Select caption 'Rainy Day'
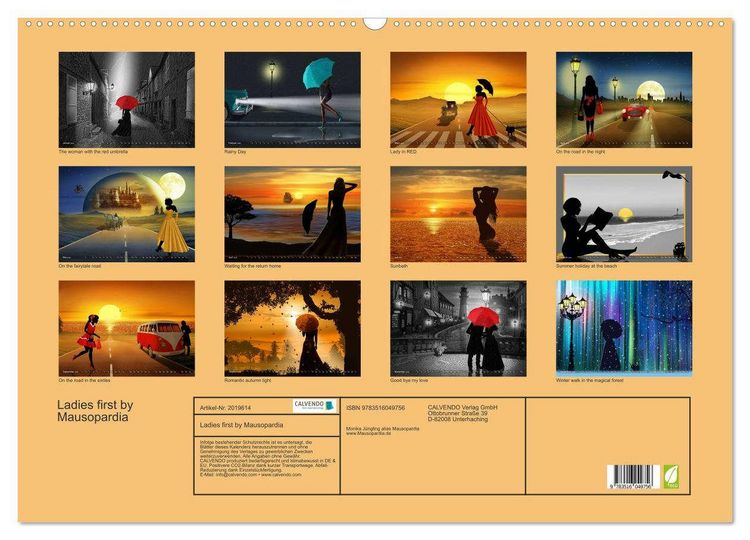The image size is (750, 540). pyautogui.click(x=235, y=152)
